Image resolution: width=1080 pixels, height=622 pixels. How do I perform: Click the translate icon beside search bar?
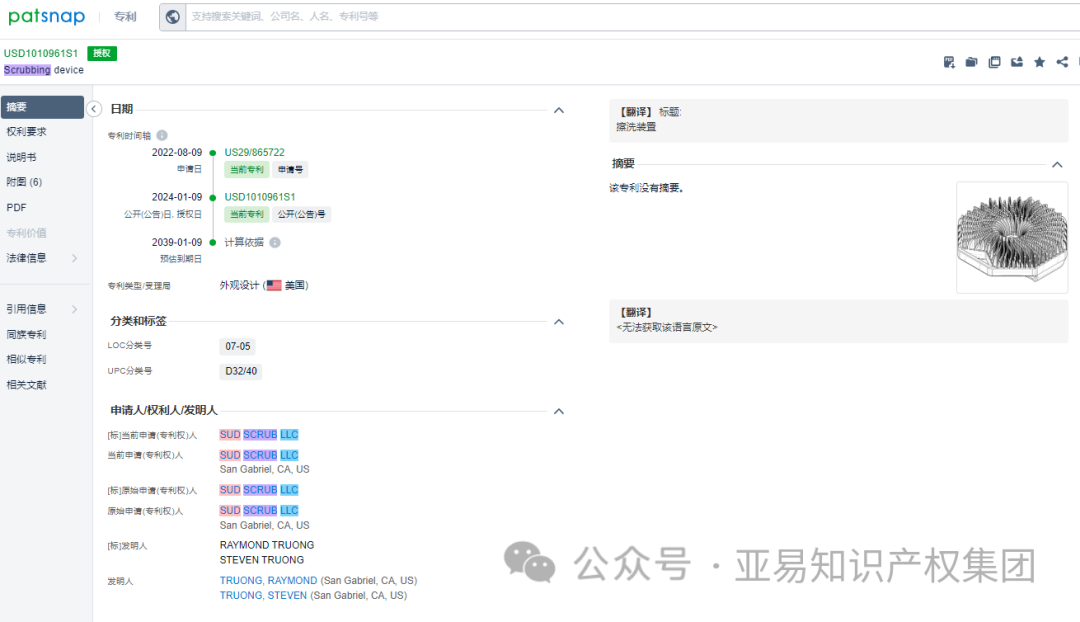[x=172, y=17]
